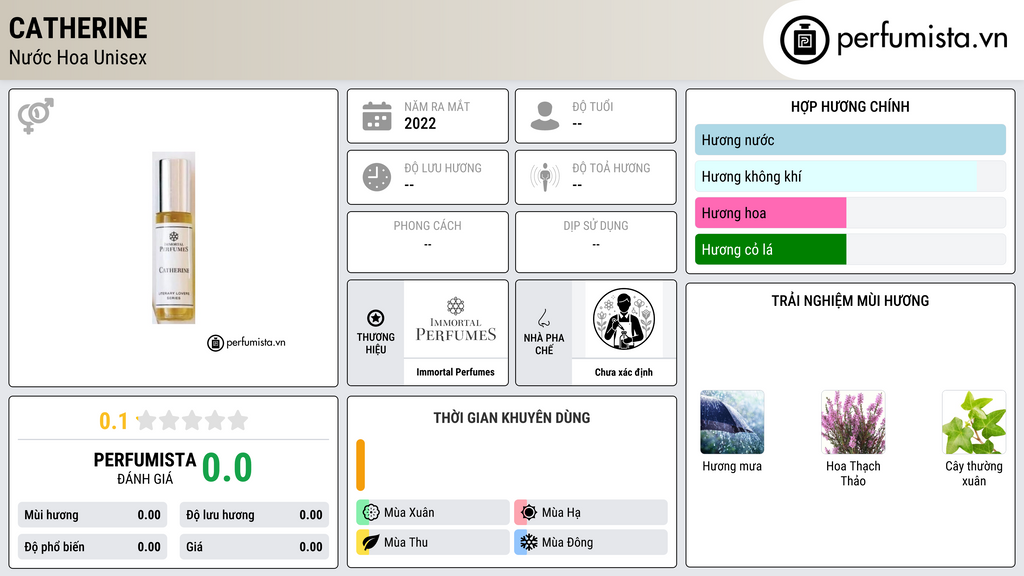Click the Thời gian khuyên dùng heading
The image size is (1024, 576).
pyautogui.click(x=512, y=418)
